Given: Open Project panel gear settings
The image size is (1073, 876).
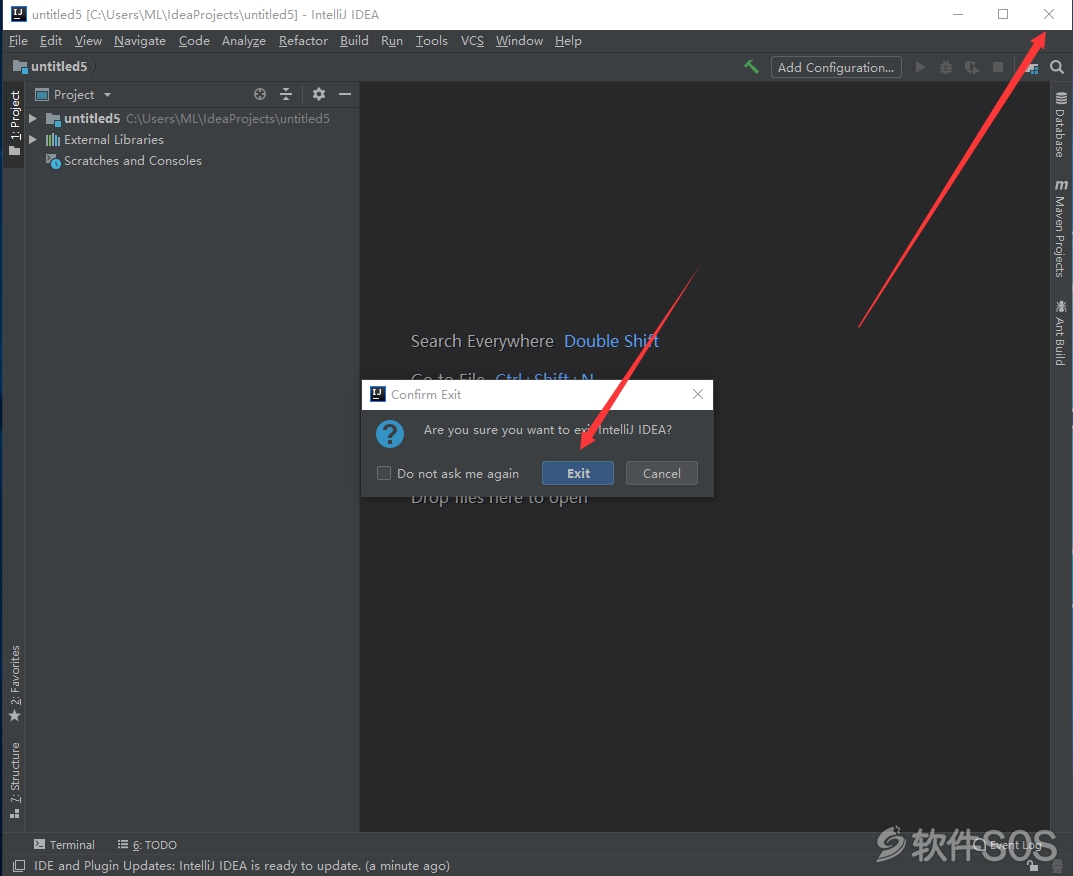Looking at the screenshot, I should pos(319,94).
